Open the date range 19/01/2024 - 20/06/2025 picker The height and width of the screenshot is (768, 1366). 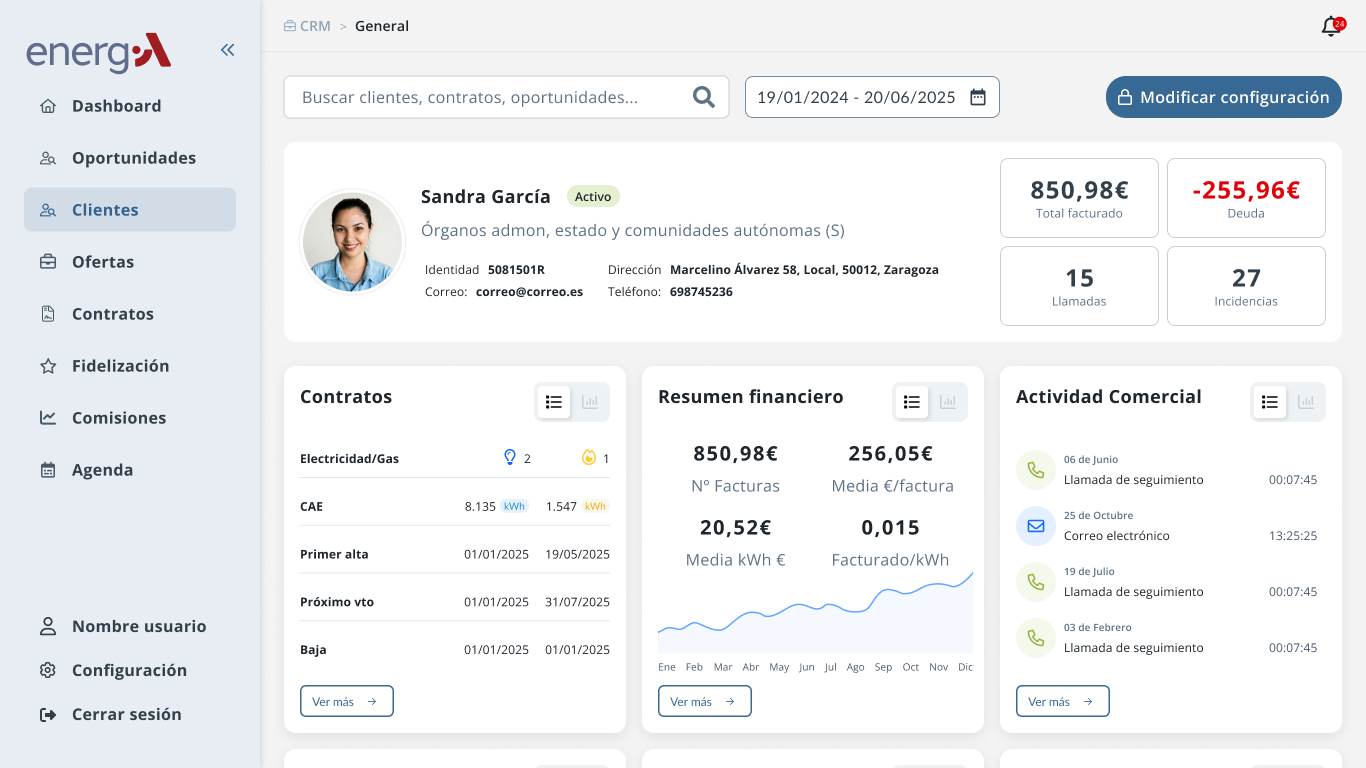(x=856, y=97)
